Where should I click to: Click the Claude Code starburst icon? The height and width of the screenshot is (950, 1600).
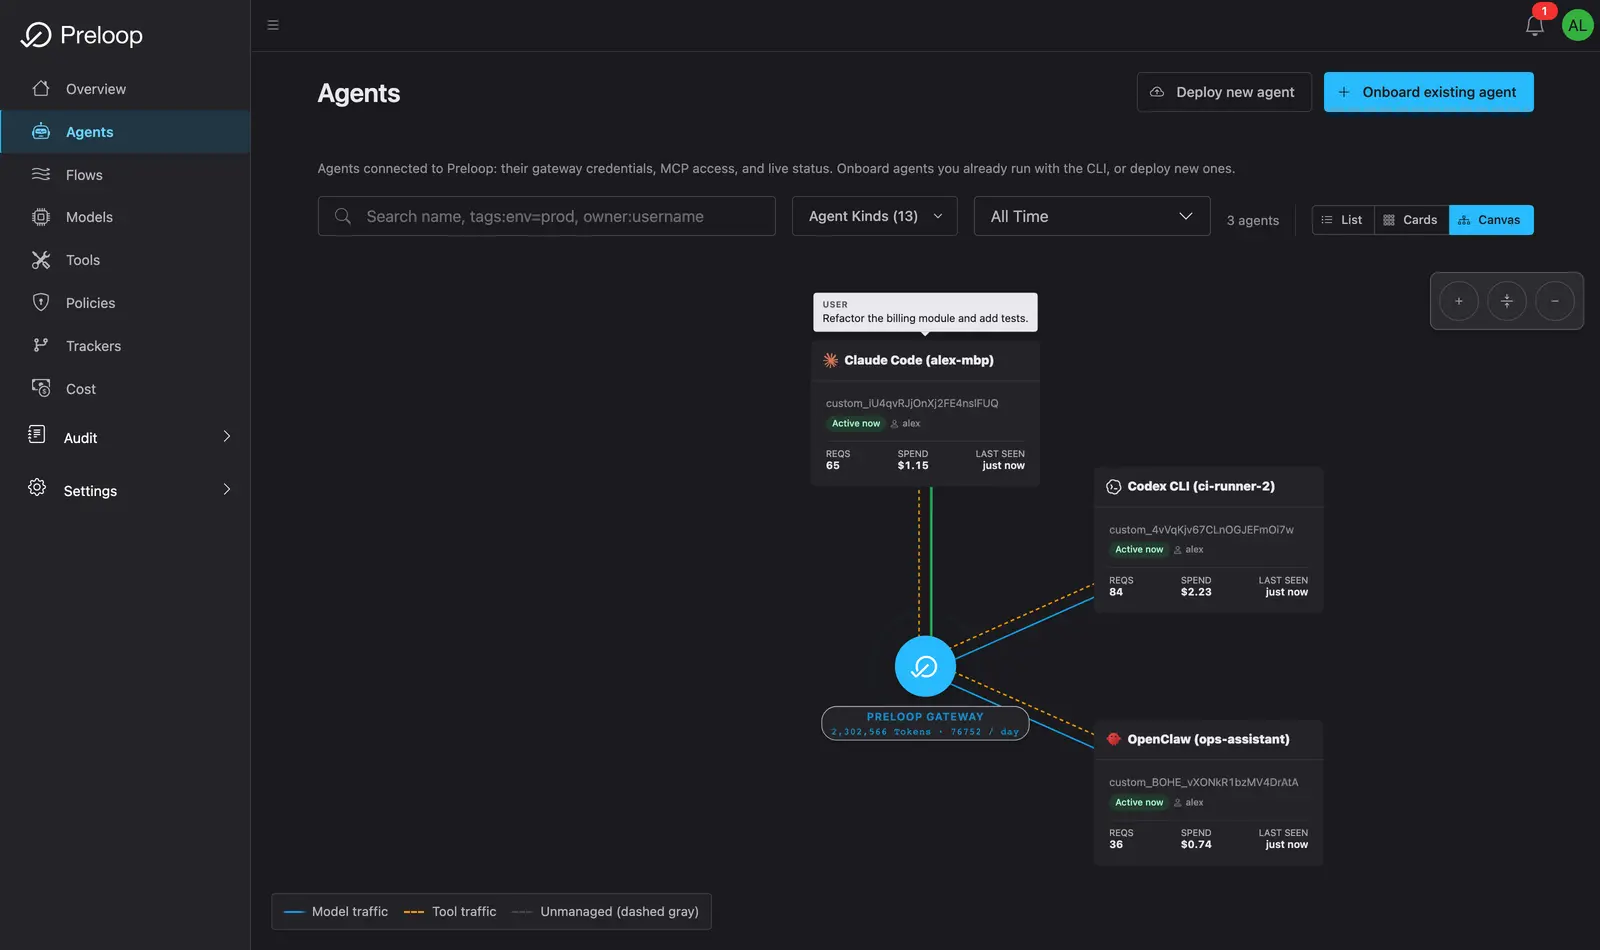(831, 360)
